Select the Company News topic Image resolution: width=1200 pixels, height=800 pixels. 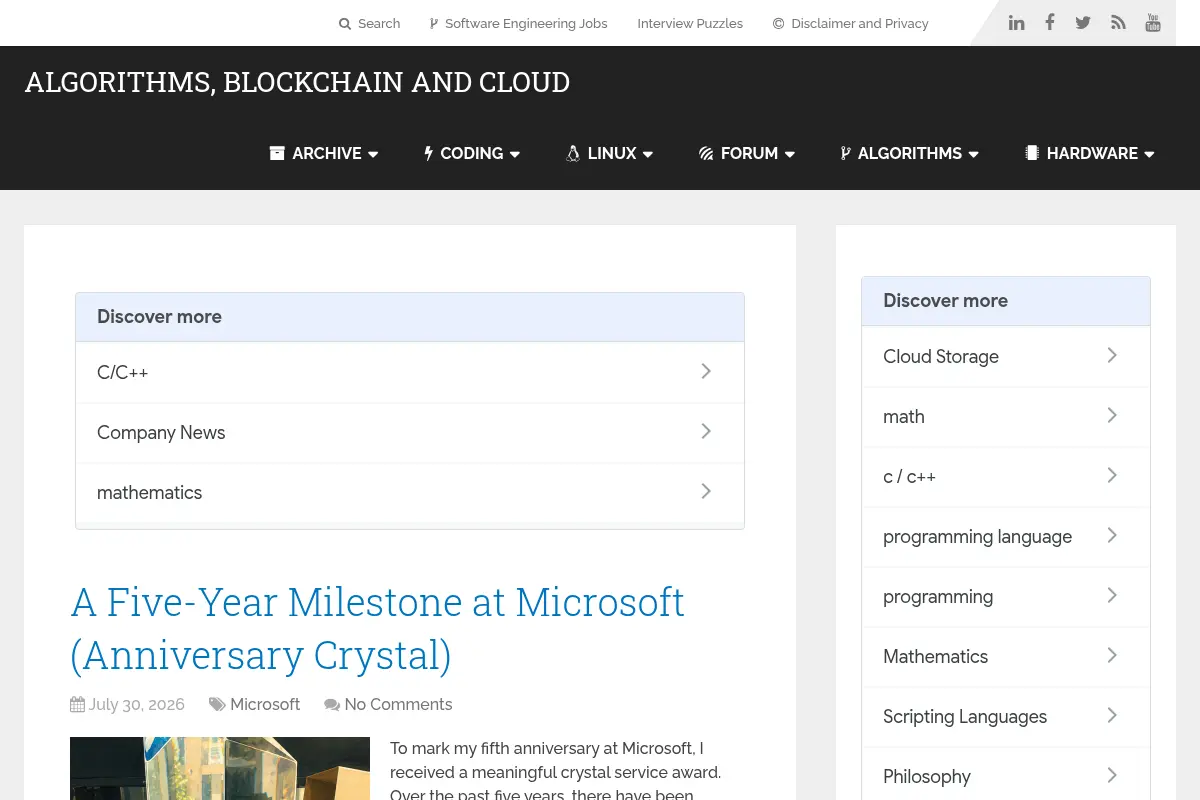410,432
